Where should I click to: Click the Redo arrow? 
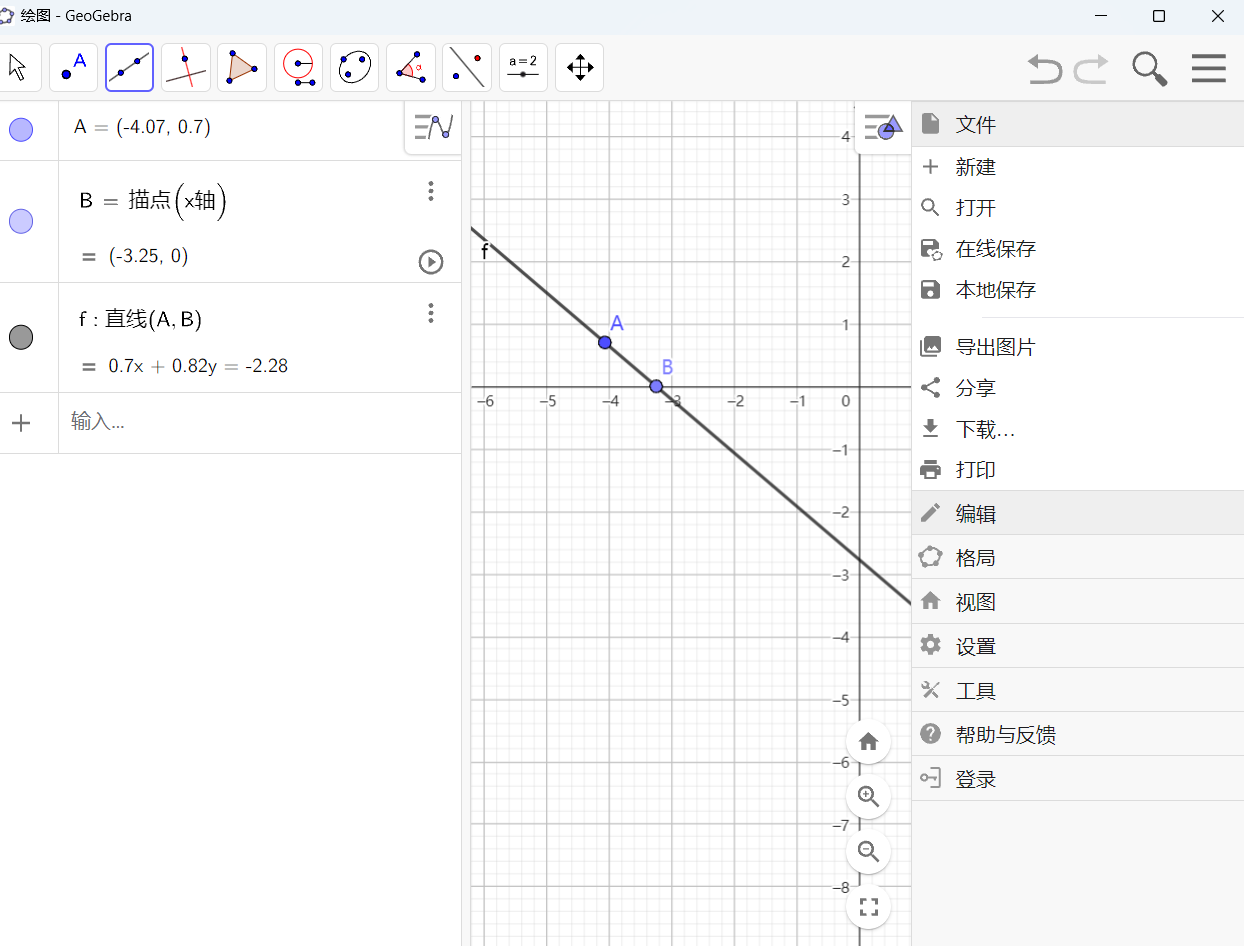pyautogui.click(x=1091, y=68)
